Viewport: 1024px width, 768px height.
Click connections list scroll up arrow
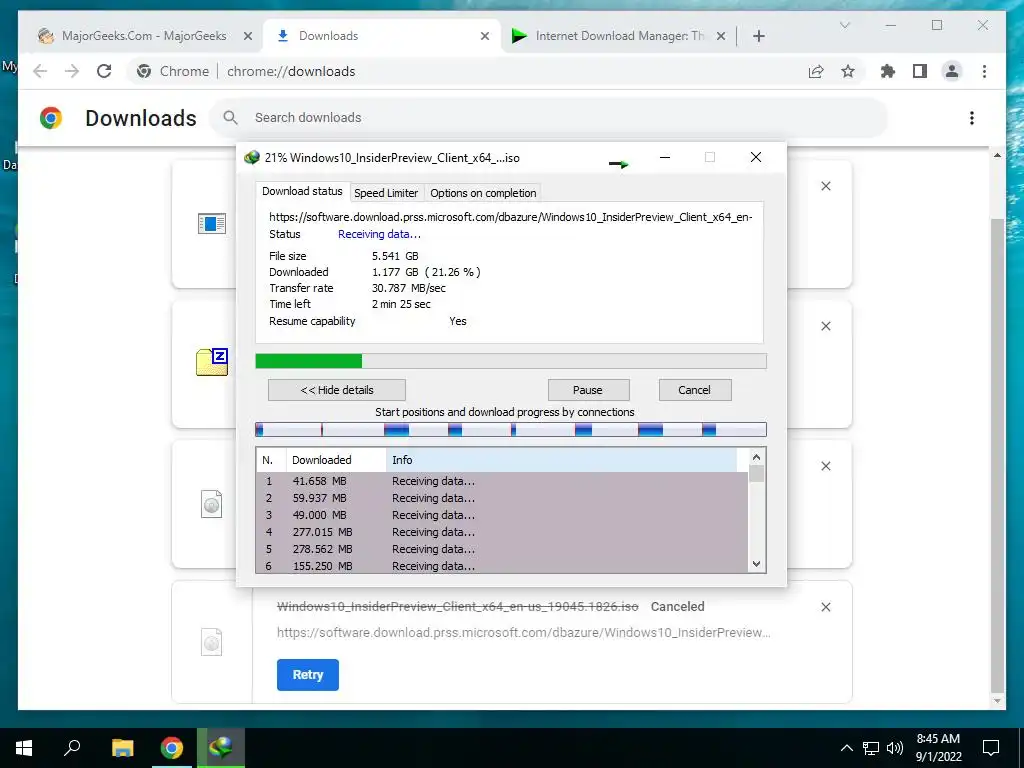(x=756, y=457)
